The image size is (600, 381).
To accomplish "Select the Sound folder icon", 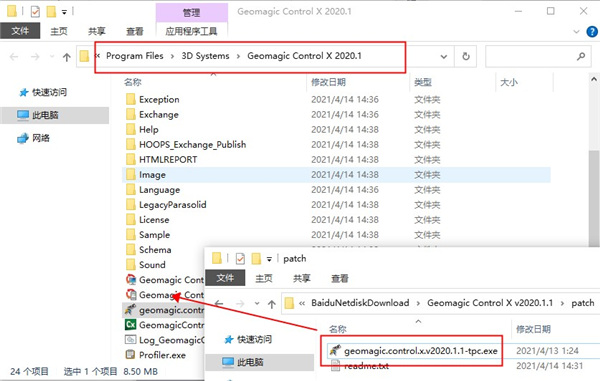I will pos(130,264).
